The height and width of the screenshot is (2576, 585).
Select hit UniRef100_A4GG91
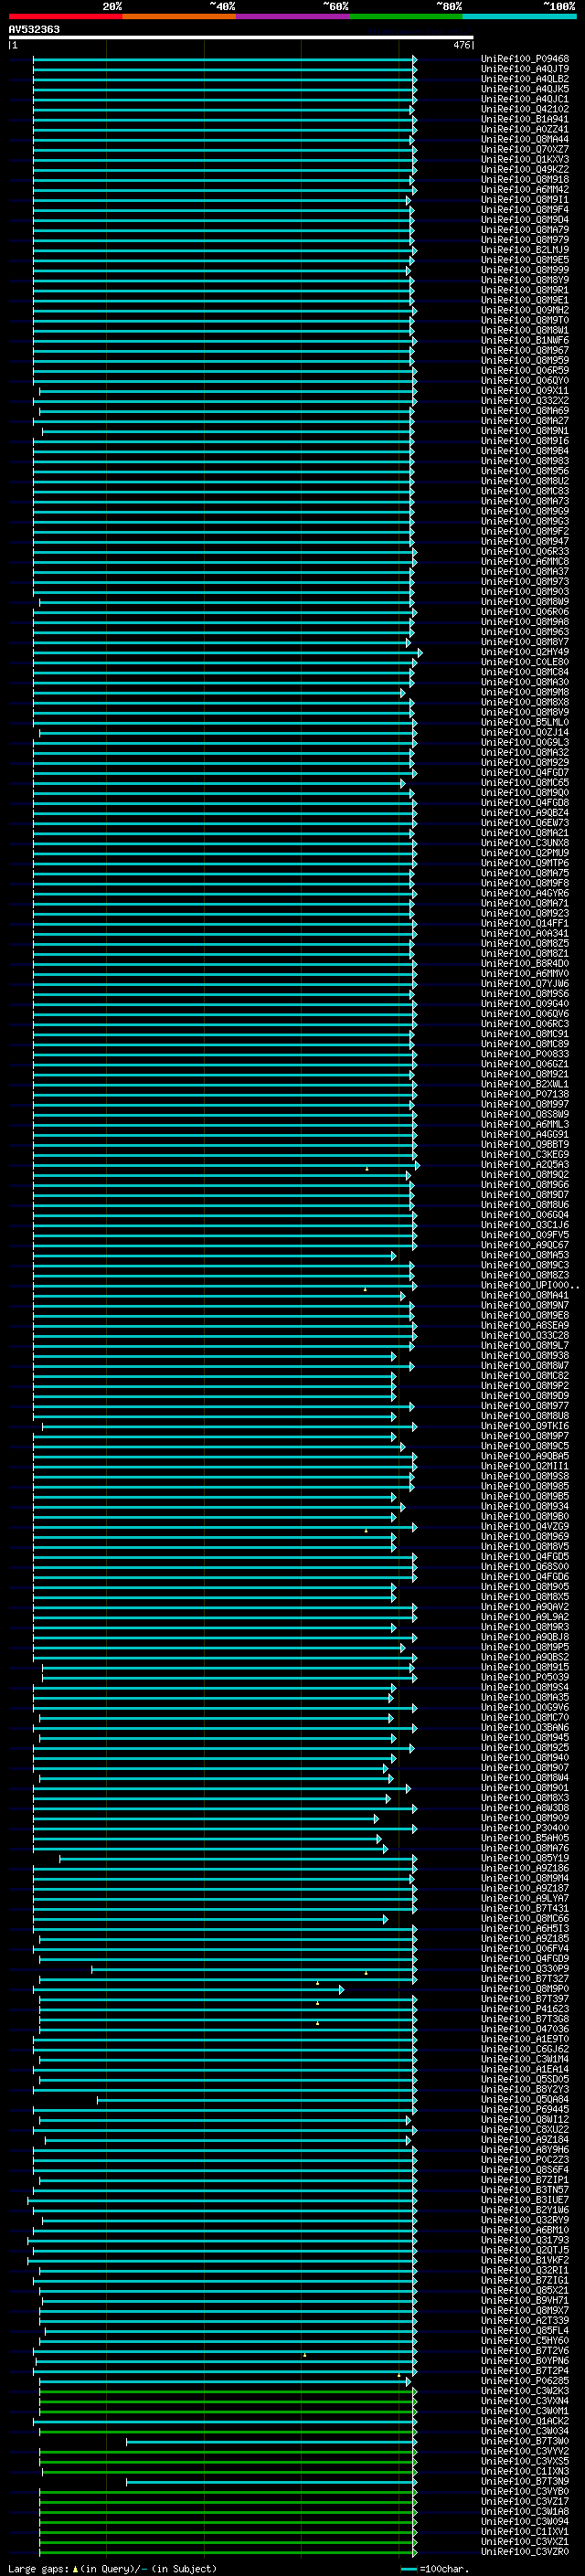tap(525, 1134)
